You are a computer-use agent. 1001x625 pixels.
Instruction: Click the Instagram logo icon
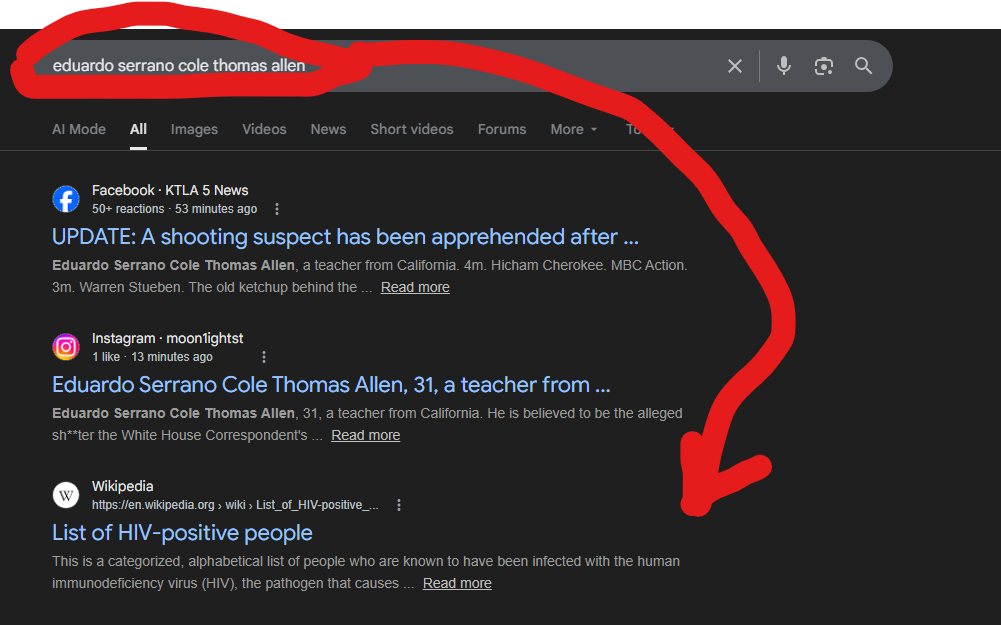pyautogui.click(x=66, y=347)
